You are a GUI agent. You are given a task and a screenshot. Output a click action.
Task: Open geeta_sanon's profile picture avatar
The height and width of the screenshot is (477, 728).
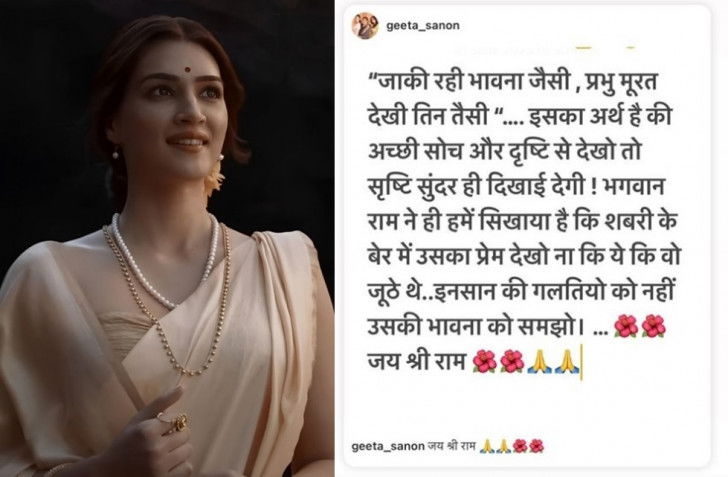(x=365, y=26)
